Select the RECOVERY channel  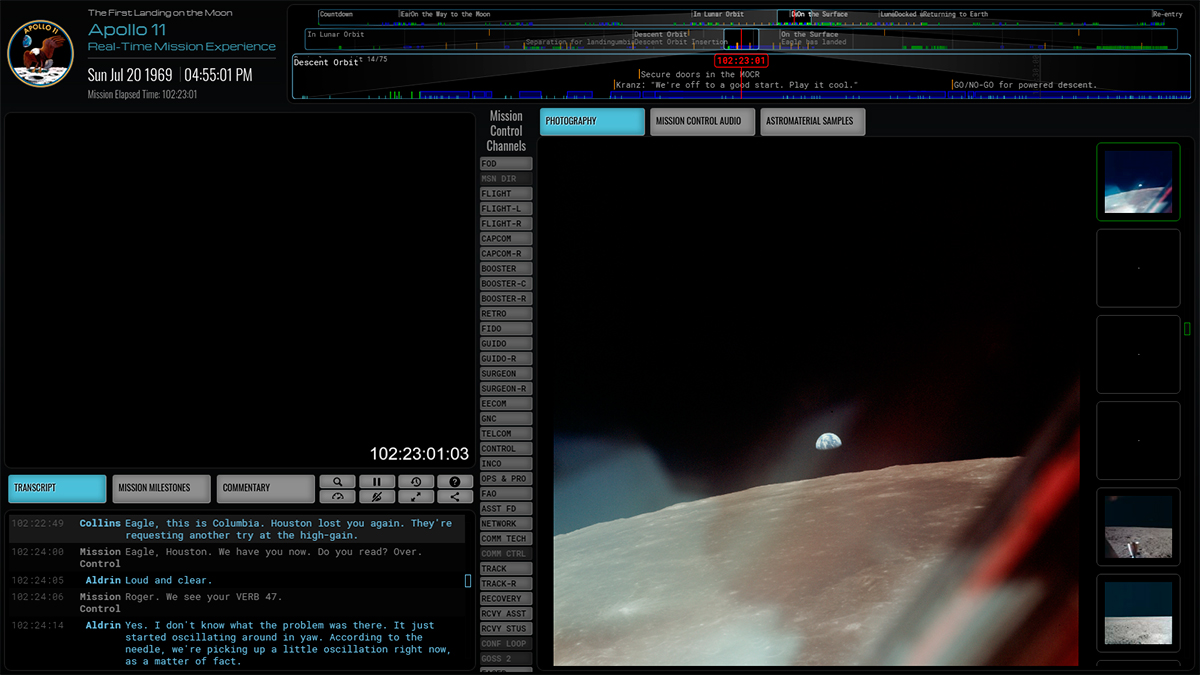coord(506,599)
